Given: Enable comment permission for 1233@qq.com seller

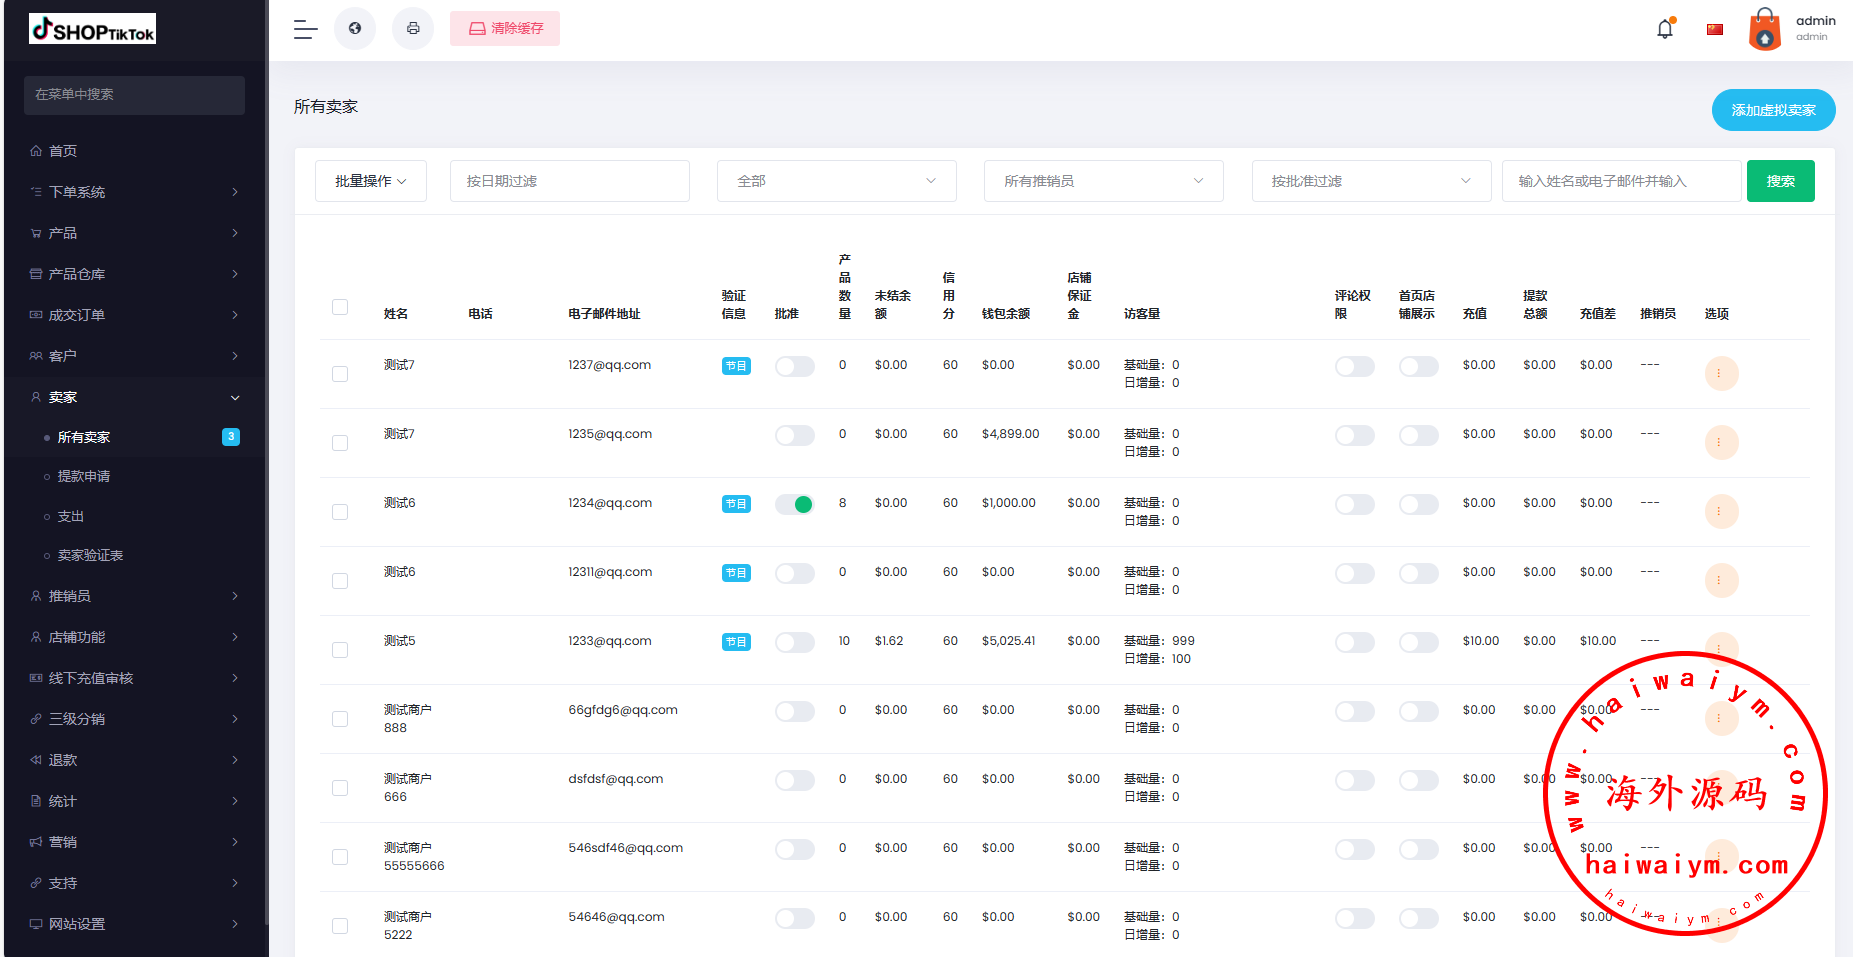Looking at the screenshot, I should point(1354,643).
